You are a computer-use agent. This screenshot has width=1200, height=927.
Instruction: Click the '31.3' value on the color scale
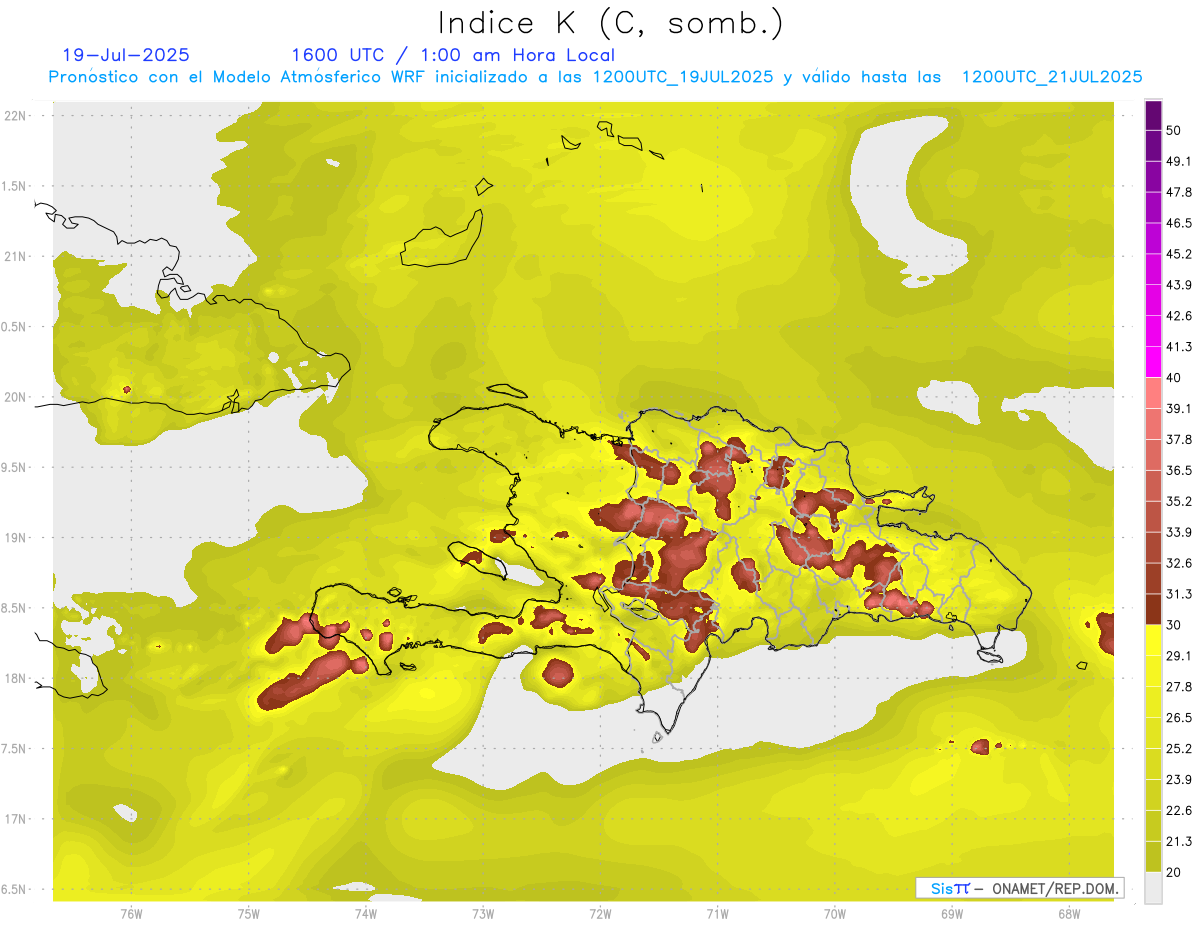1179,594
